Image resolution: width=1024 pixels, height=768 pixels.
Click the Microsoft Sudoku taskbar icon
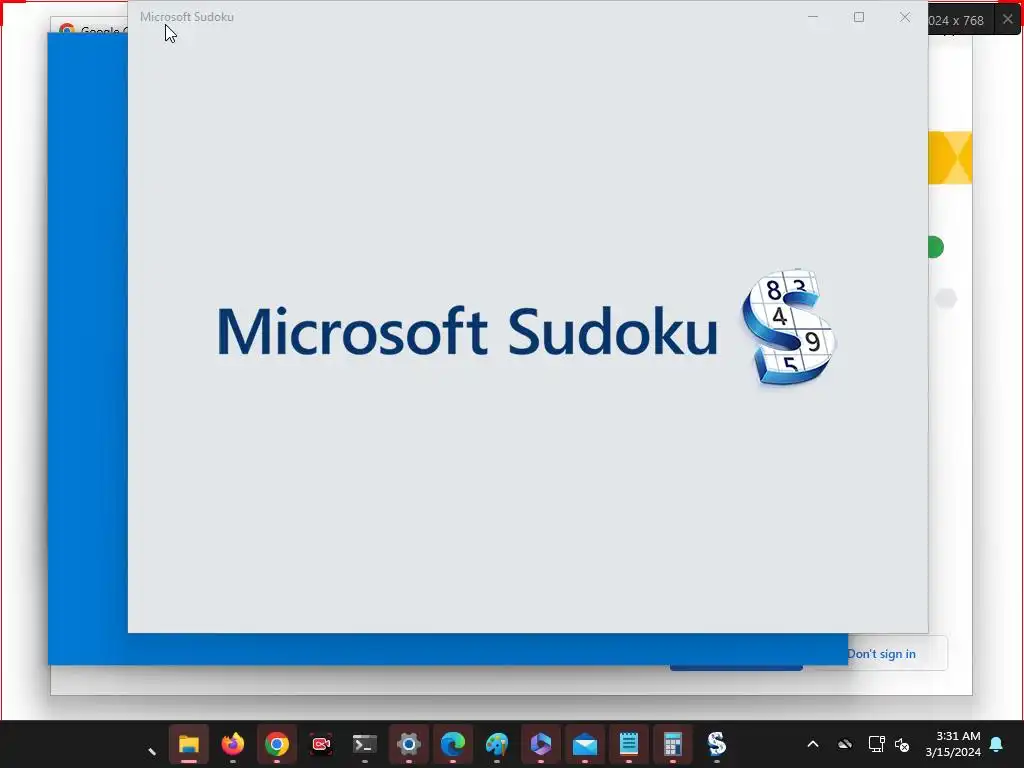click(x=716, y=744)
